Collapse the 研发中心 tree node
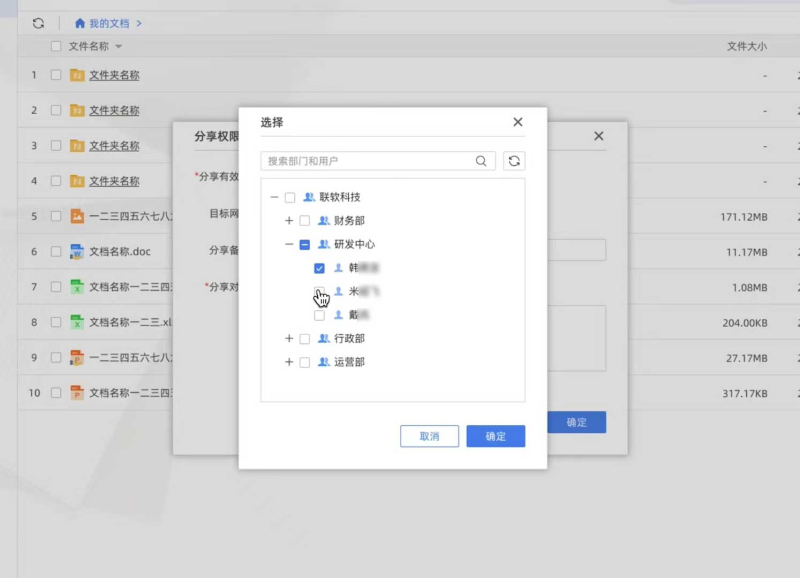The height and width of the screenshot is (578, 800). 289,244
